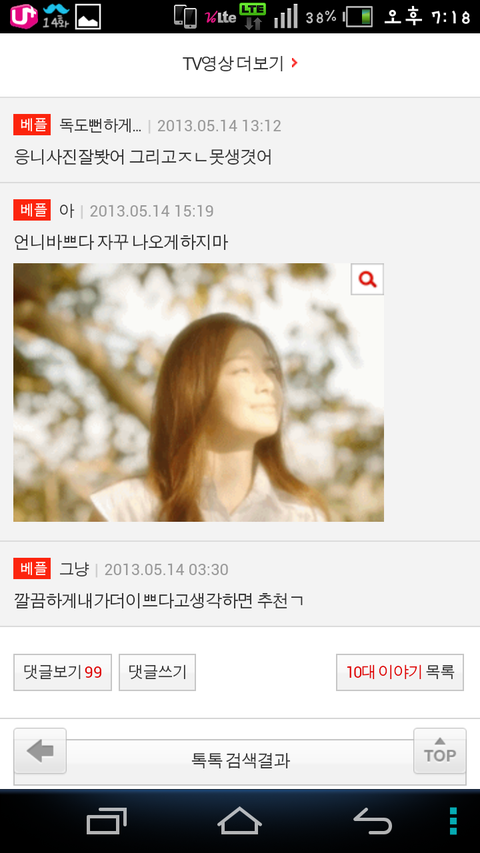Screen dimensions: 480x853
Task: Tap the back arrow button
Action: (40, 751)
